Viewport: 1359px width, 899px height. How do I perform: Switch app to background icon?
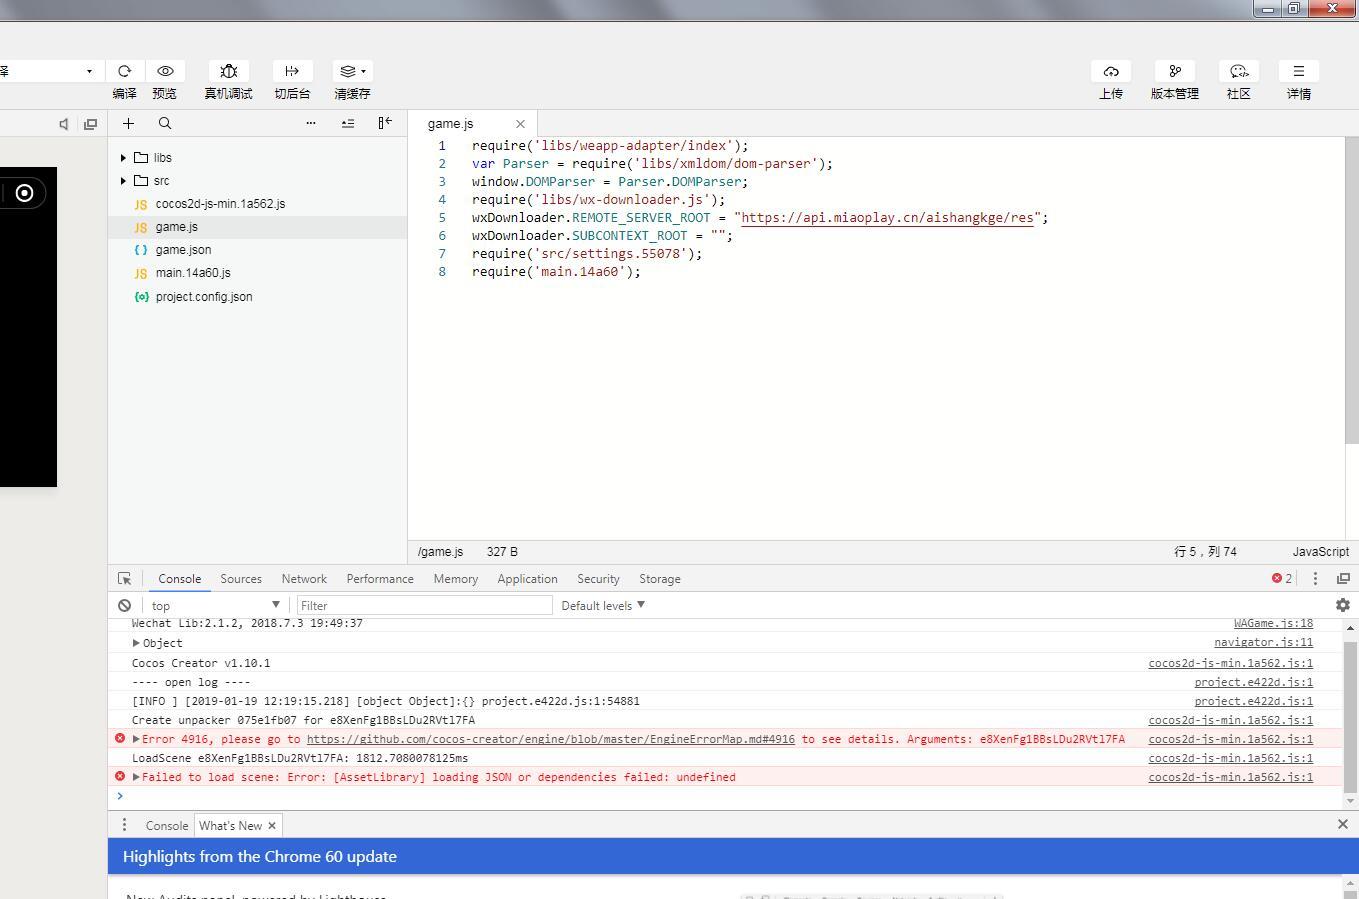[x=292, y=71]
